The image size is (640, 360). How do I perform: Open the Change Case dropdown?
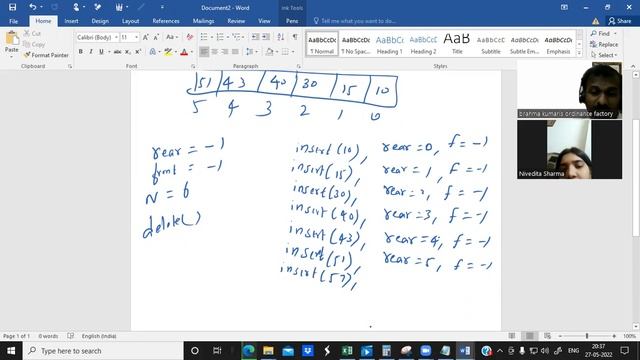click(172, 37)
